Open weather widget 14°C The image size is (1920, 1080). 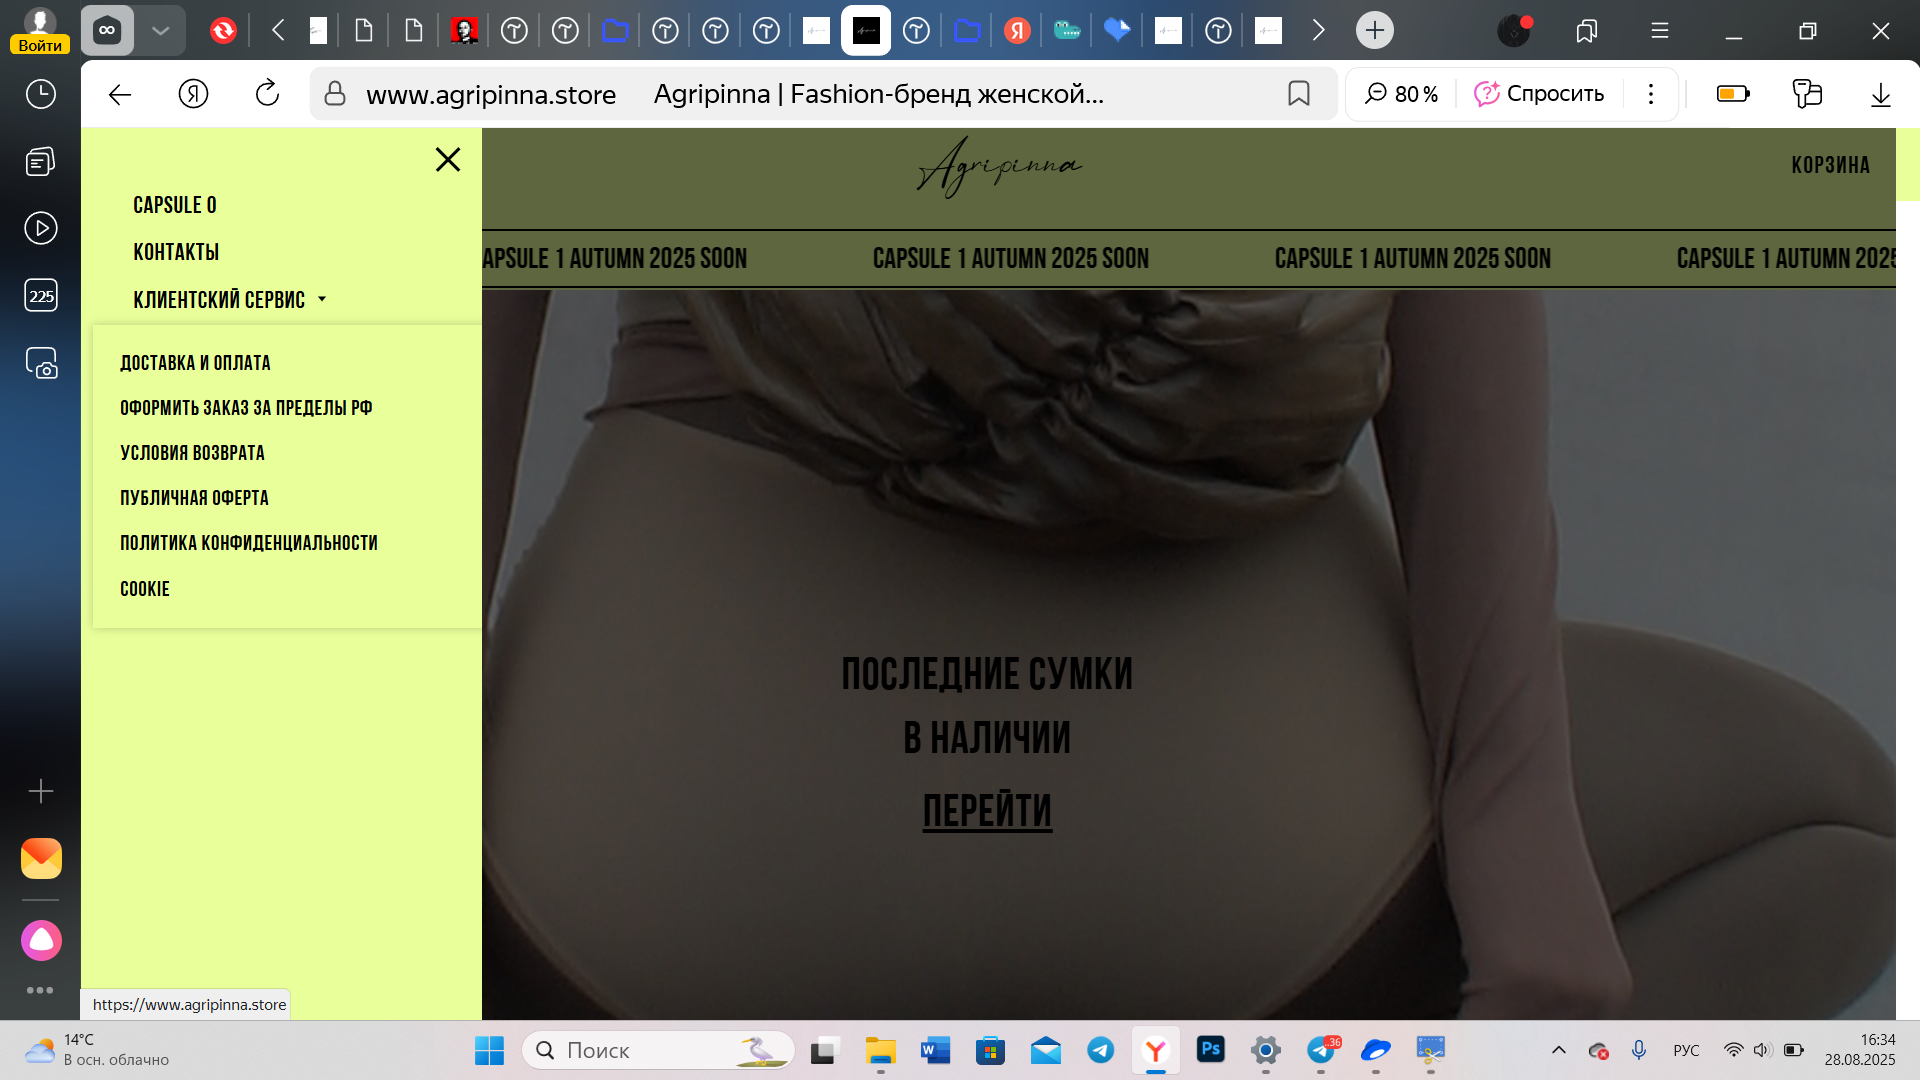coord(97,1050)
